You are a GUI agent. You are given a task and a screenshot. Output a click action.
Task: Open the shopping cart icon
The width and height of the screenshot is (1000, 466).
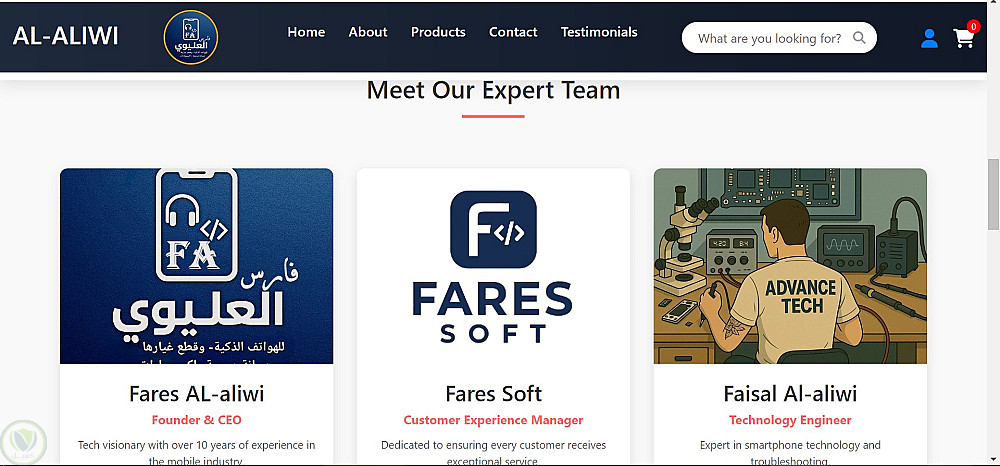963,39
